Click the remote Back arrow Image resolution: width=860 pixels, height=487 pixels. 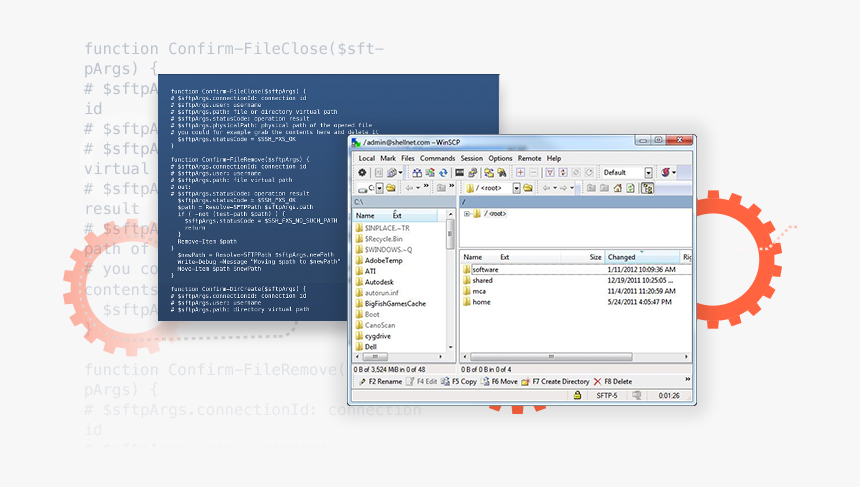click(x=546, y=188)
